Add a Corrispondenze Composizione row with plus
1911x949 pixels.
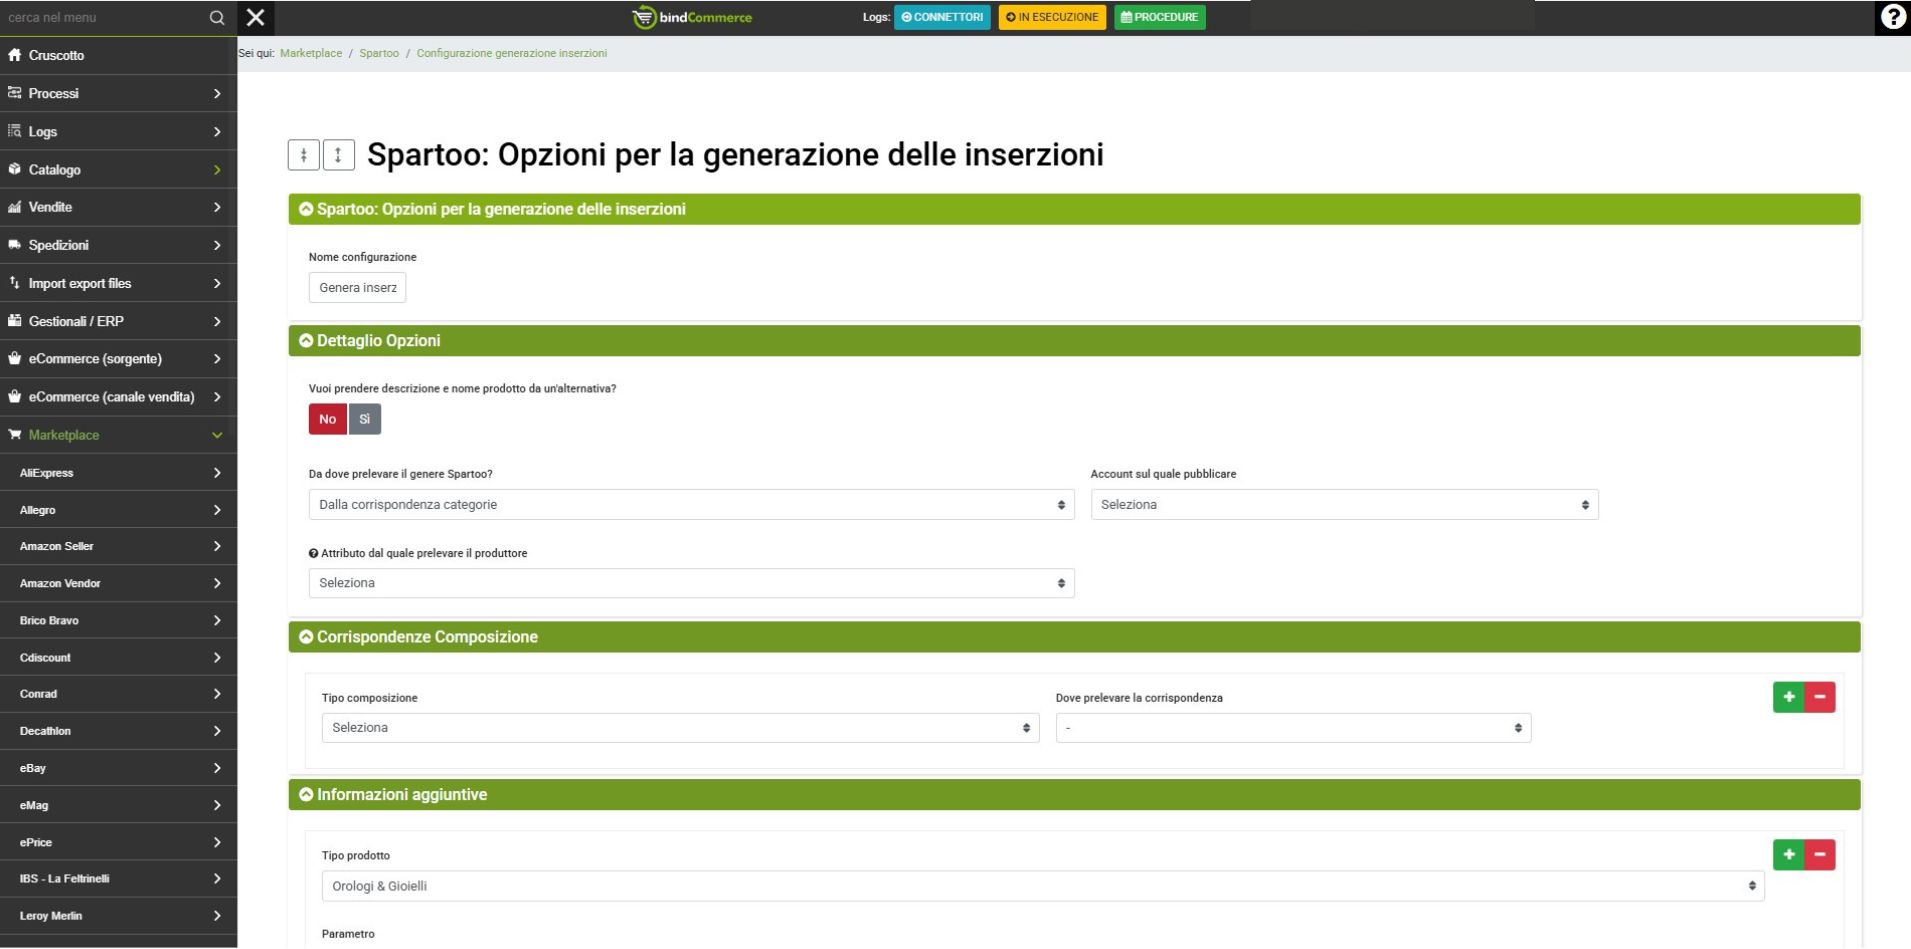pyautogui.click(x=1788, y=697)
